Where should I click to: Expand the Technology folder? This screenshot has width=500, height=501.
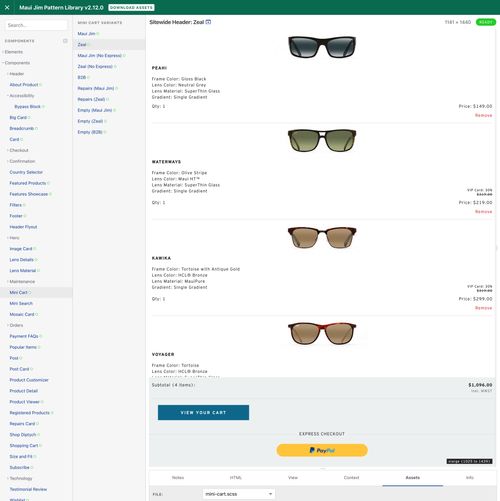(21, 478)
